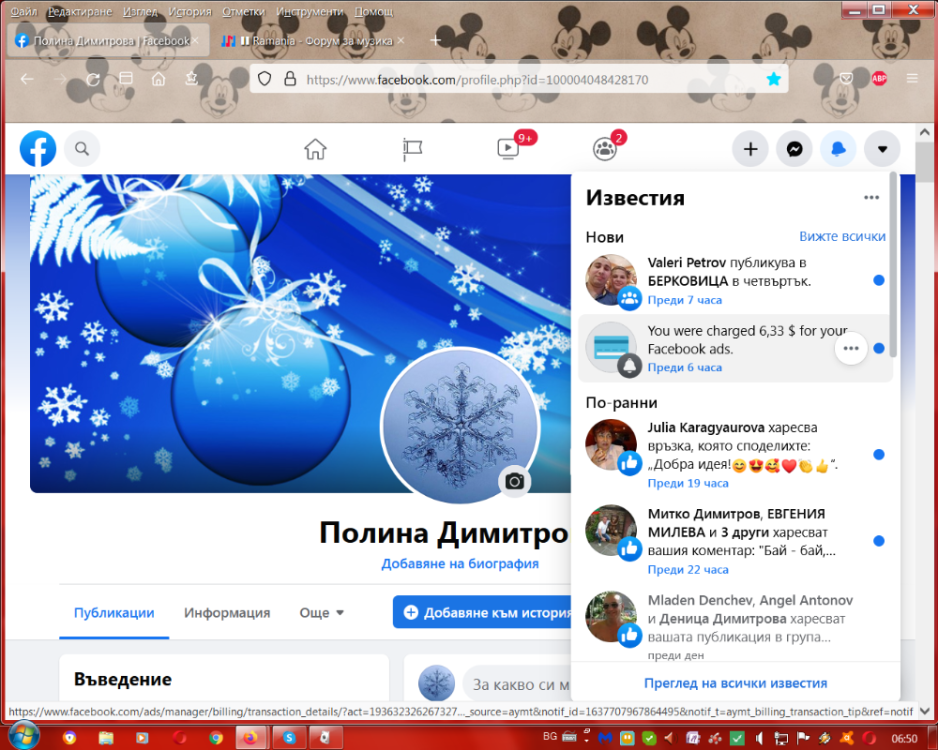
Task: Open the Facebook ads charge notification
Action: [735, 348]
